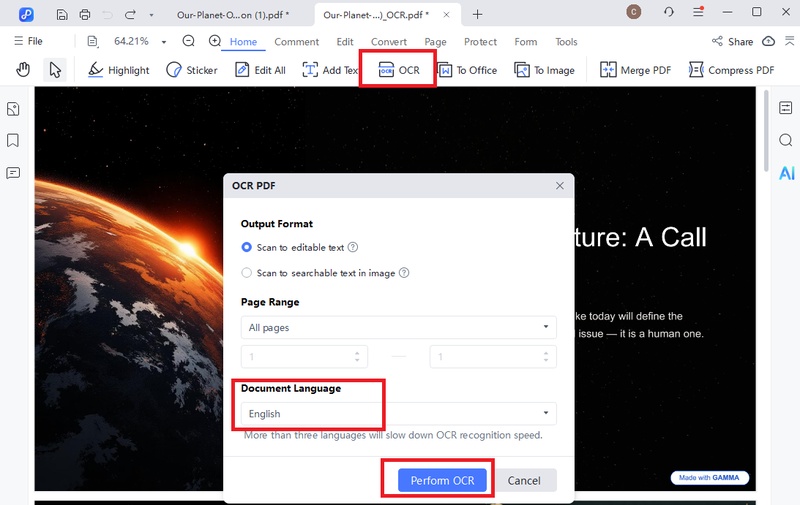Open the File menu
800x505 pixels.
point(28,41)
